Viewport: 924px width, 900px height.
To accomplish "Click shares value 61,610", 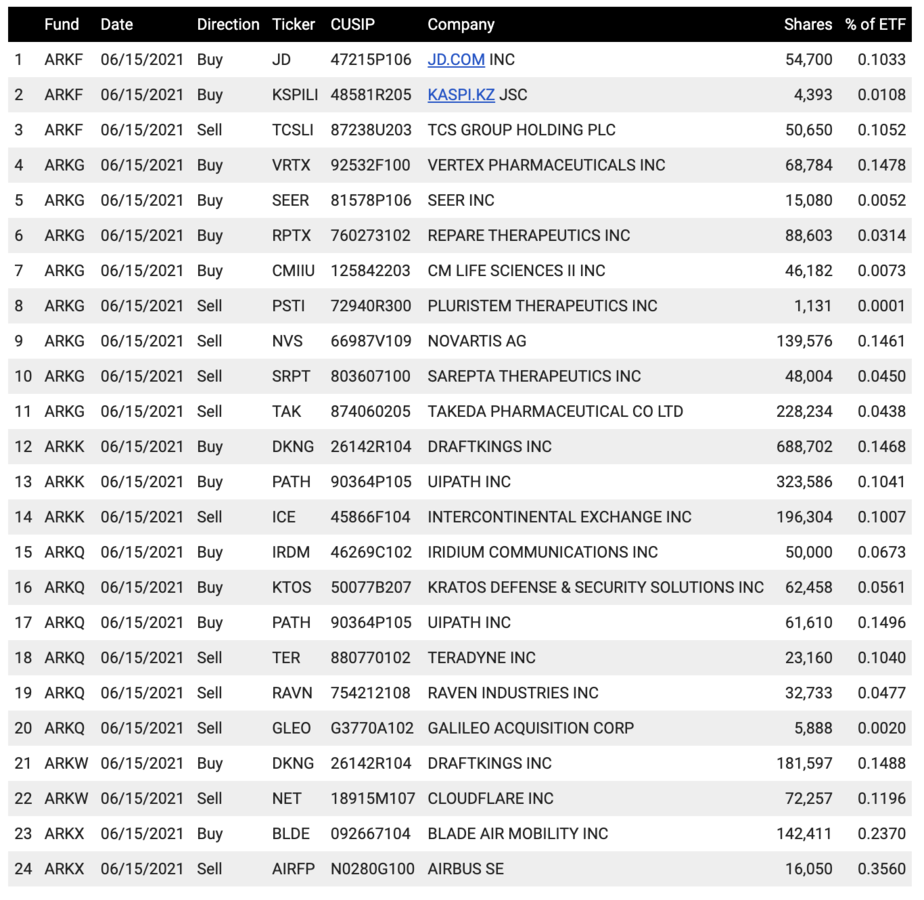I will coord(808,622).
